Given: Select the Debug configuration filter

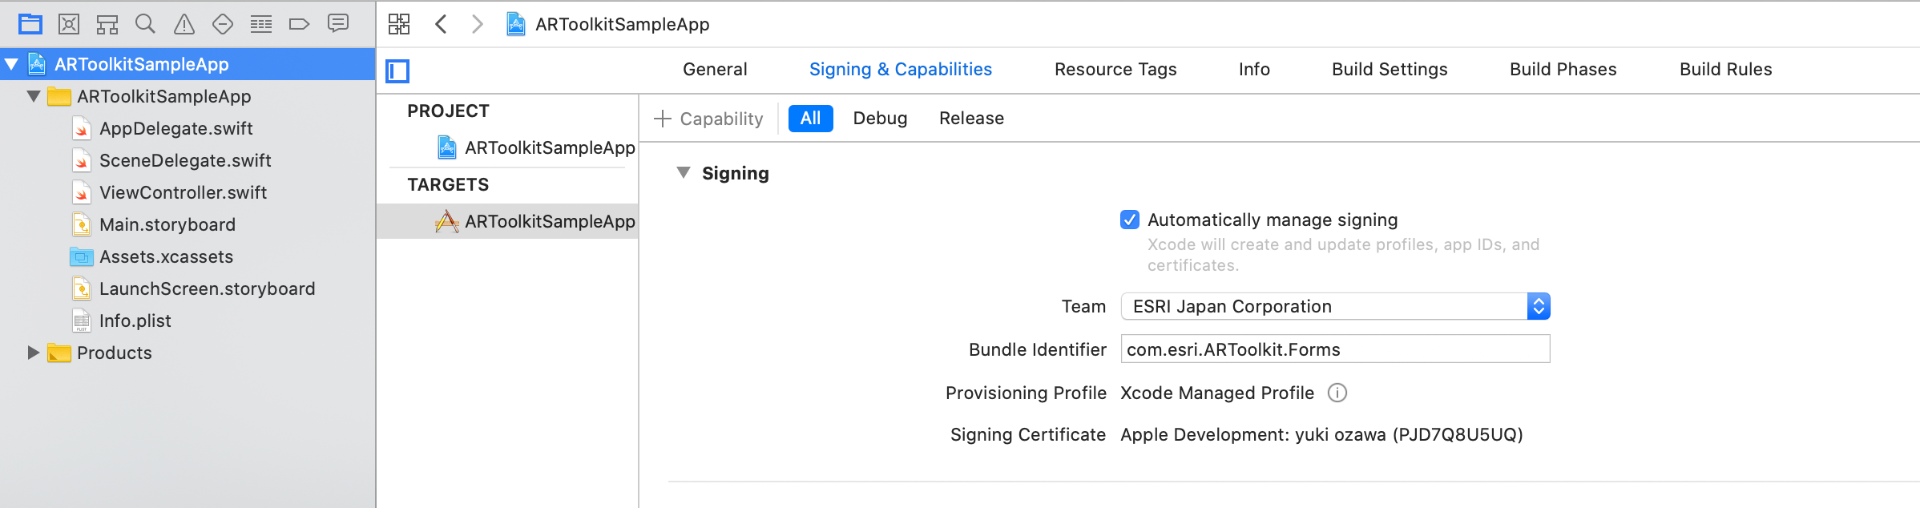Looking at the screenshot, I should pos(880,118).
